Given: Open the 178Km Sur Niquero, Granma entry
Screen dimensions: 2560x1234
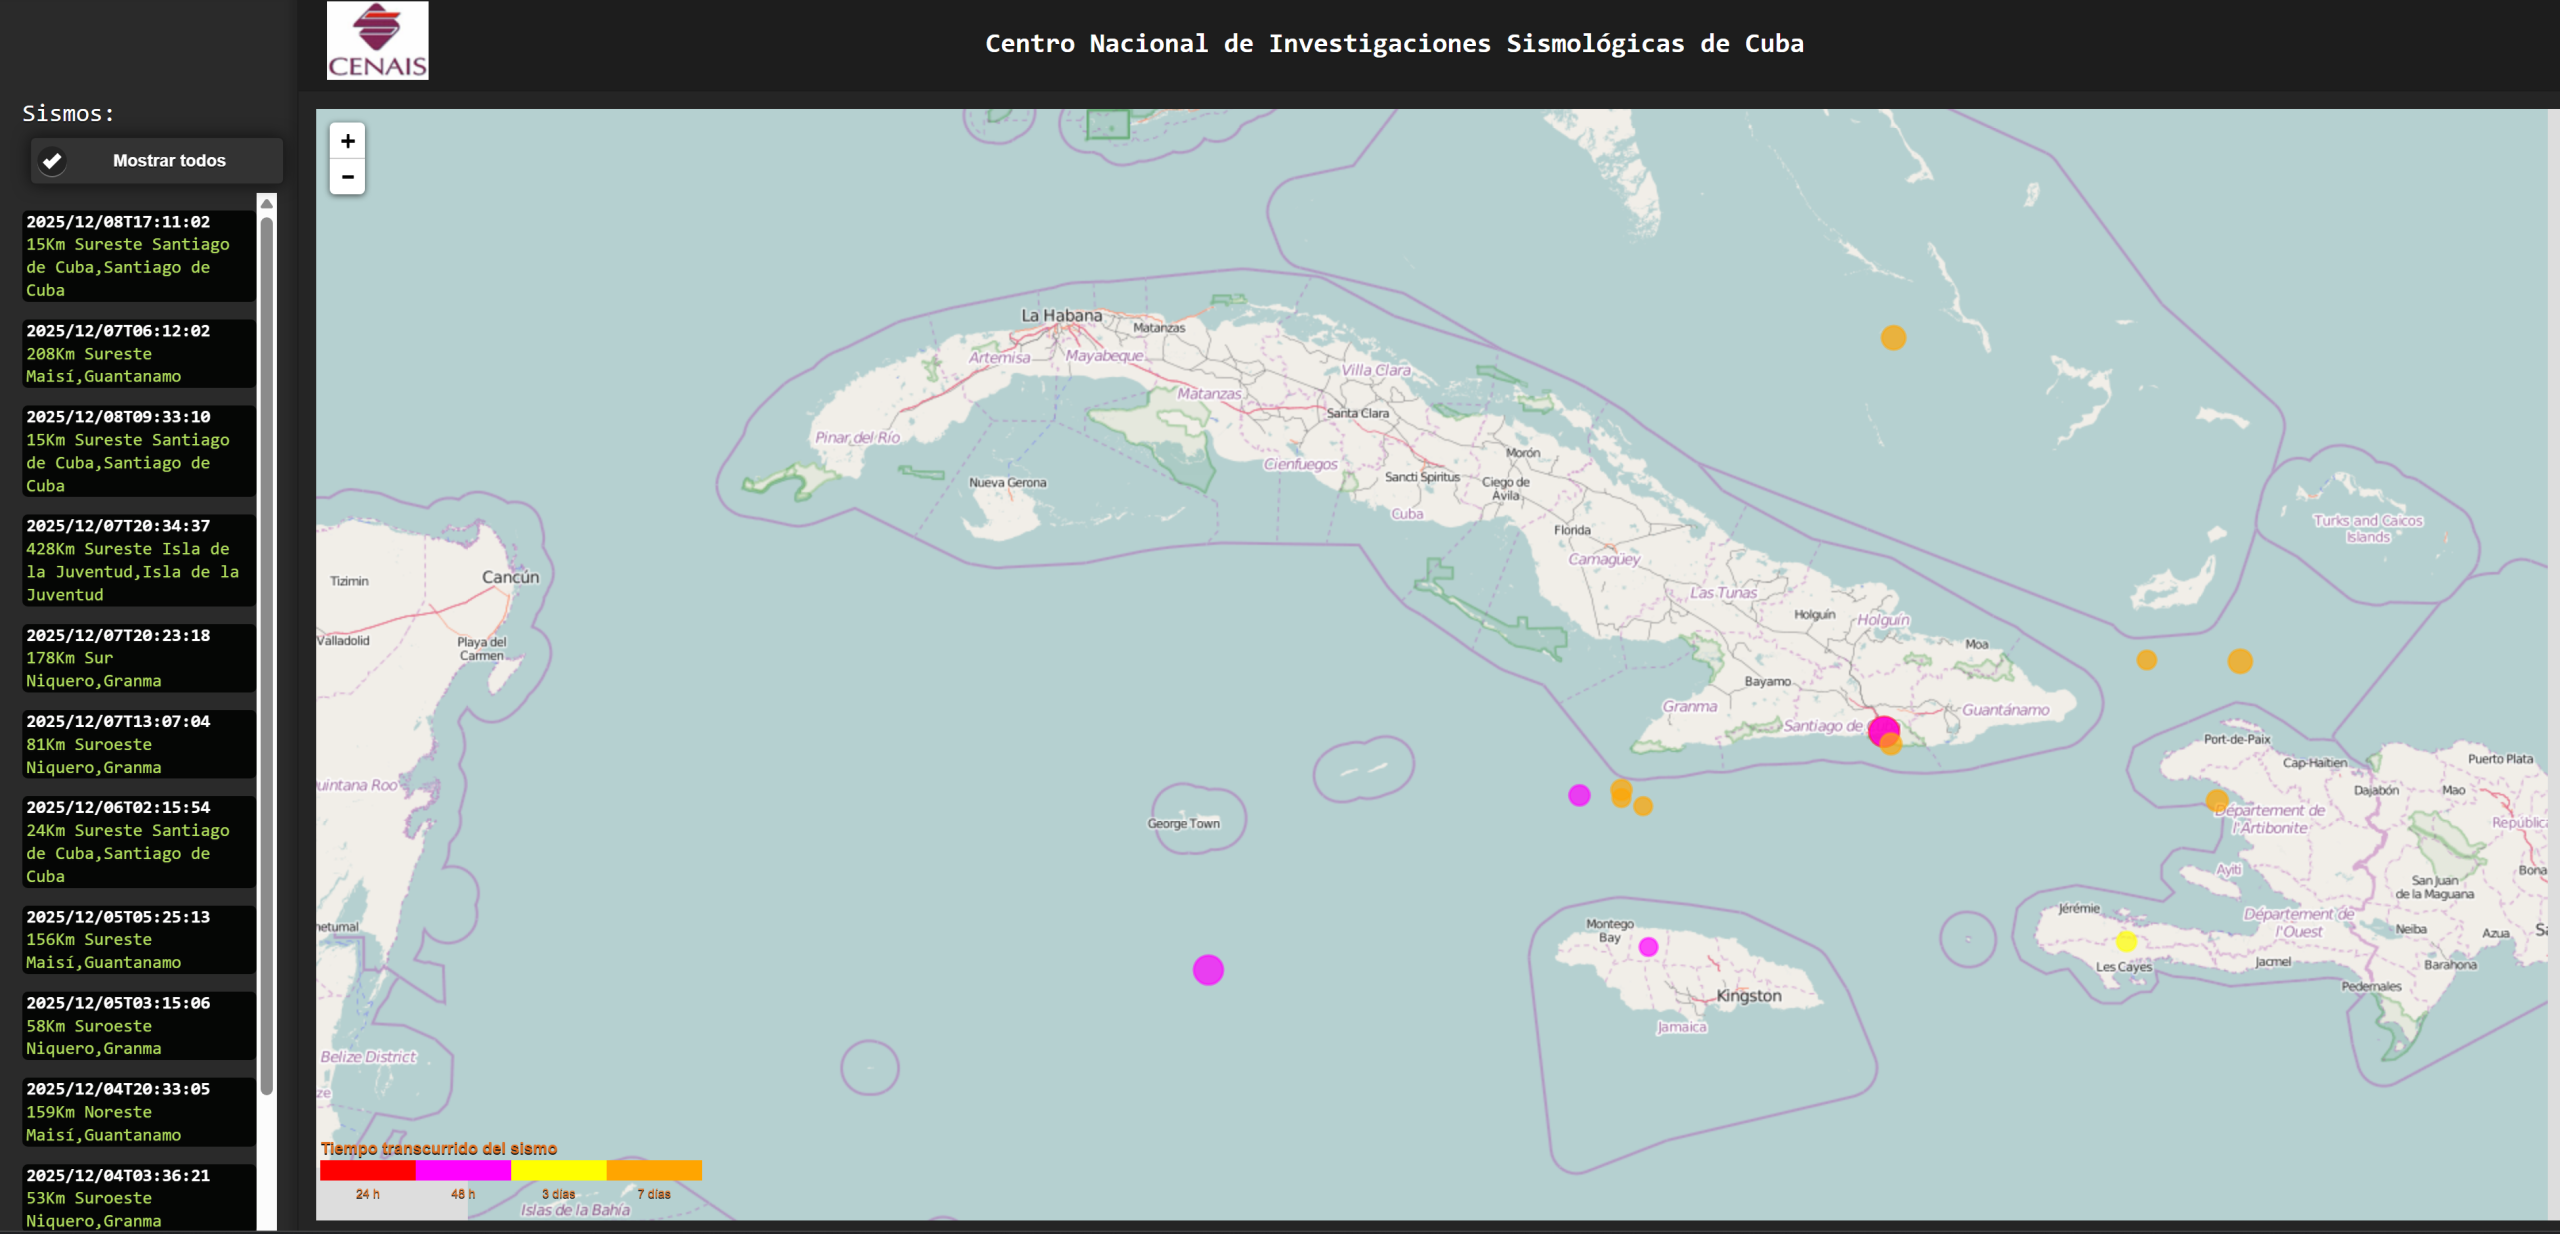Looking at the screenshot, I should (138, 658).
